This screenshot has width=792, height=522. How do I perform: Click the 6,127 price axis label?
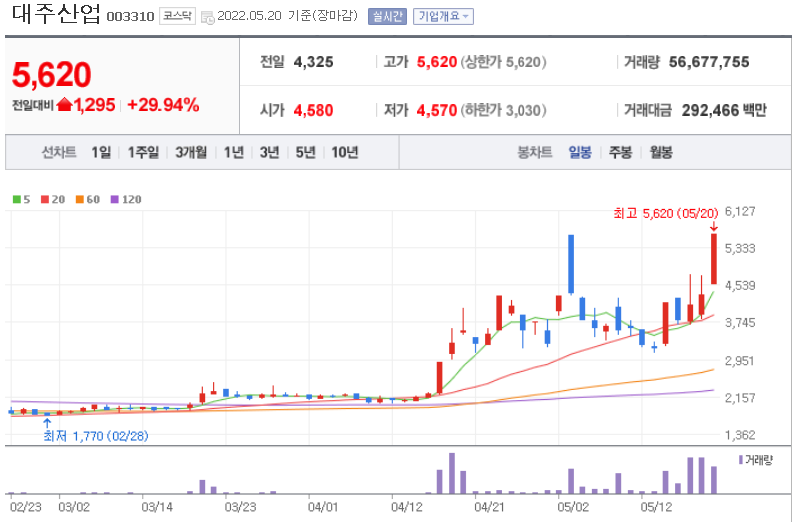coord(740,211)
